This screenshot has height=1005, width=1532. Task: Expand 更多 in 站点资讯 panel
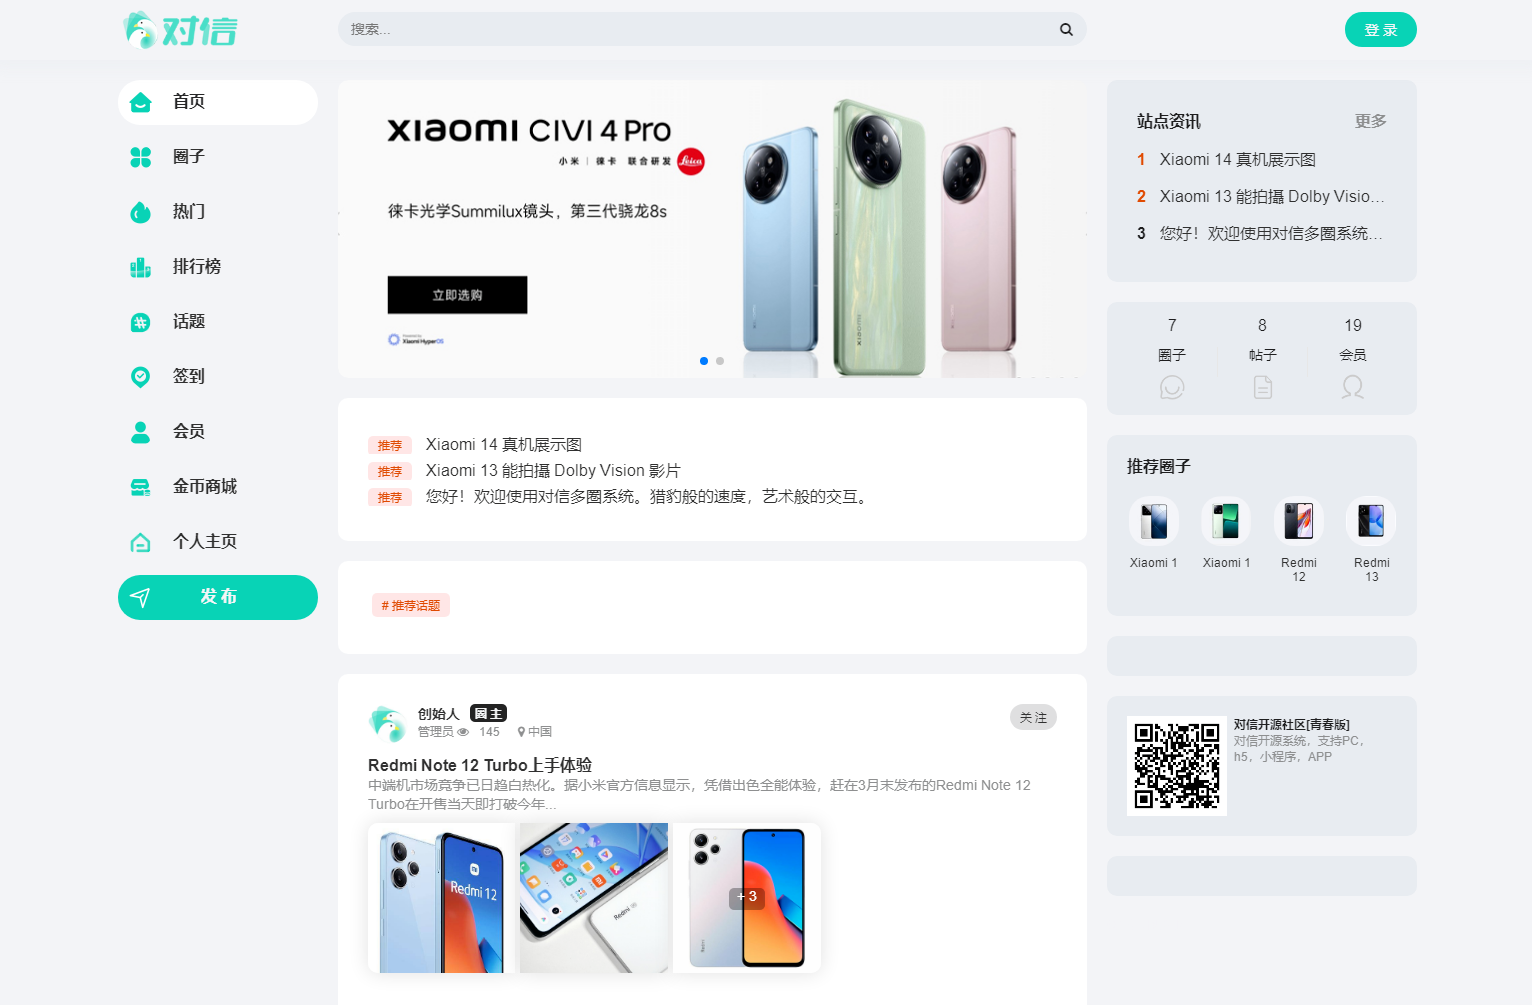pyautogui.click(x=1370, y=121)
